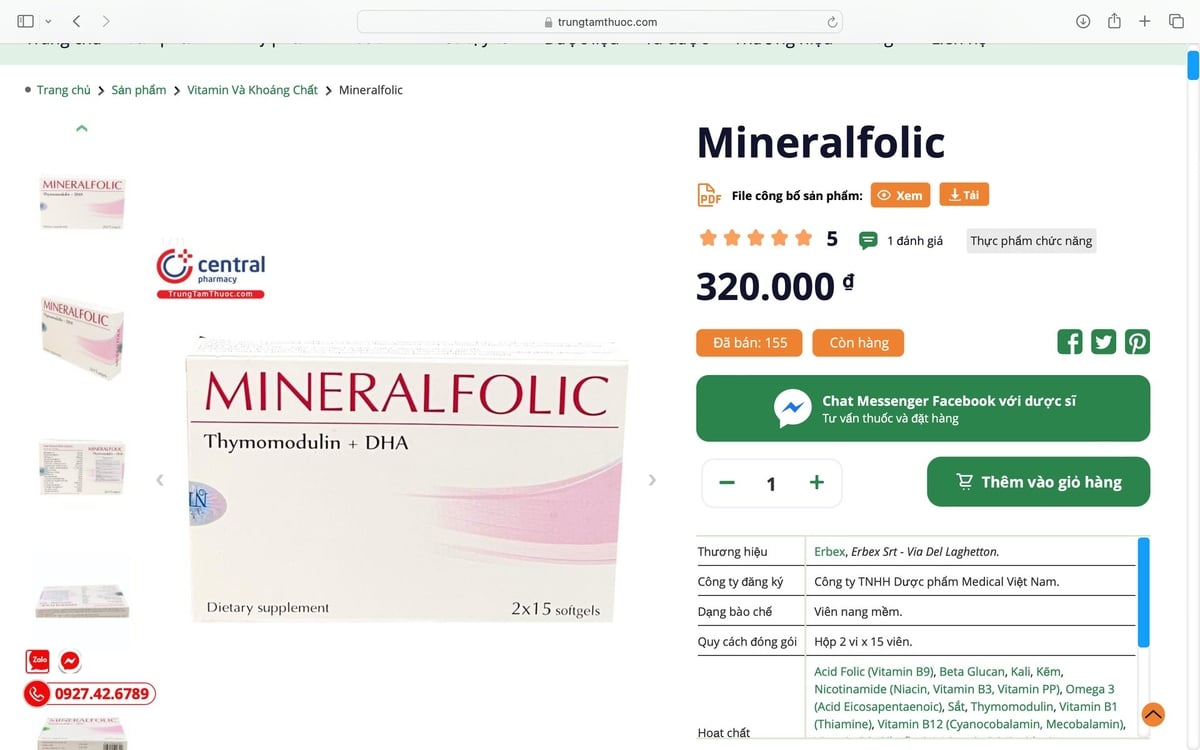Open Sản phẩm breadcrumb link
This screenshot has height=750, width=1200.
click(x=139, y=90)
